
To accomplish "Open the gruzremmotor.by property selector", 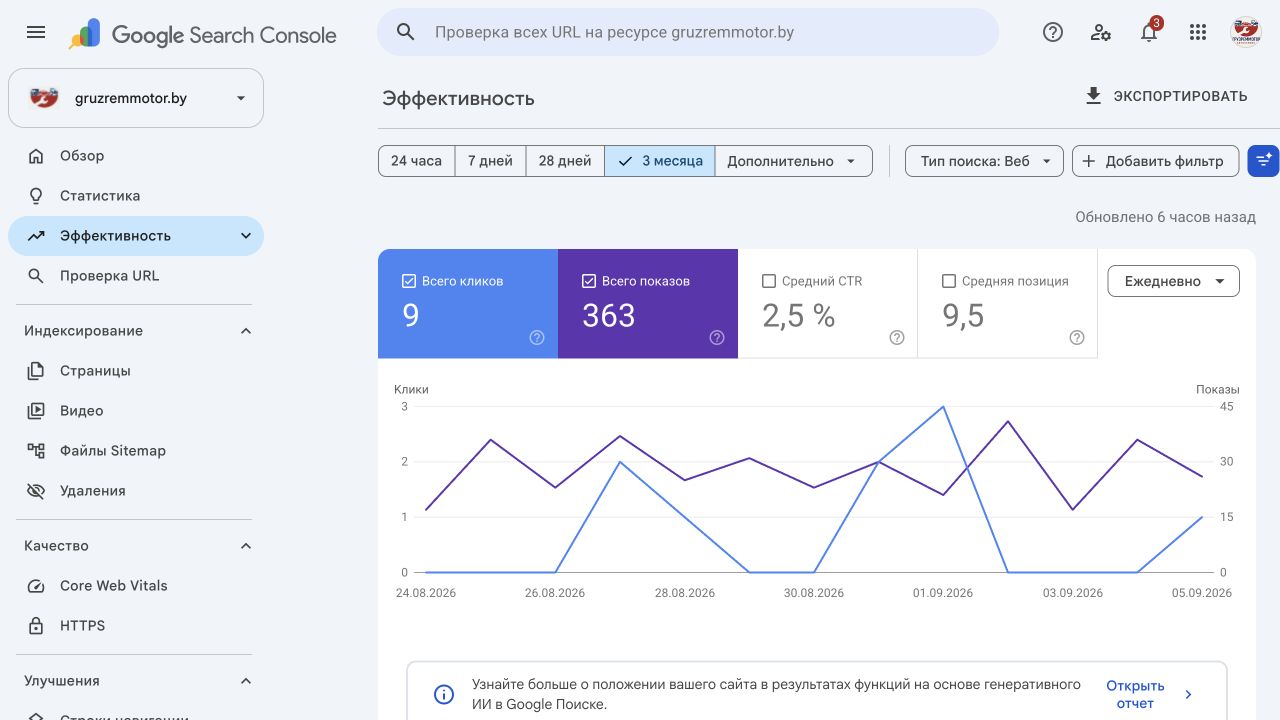I will (x=136, y=98).
